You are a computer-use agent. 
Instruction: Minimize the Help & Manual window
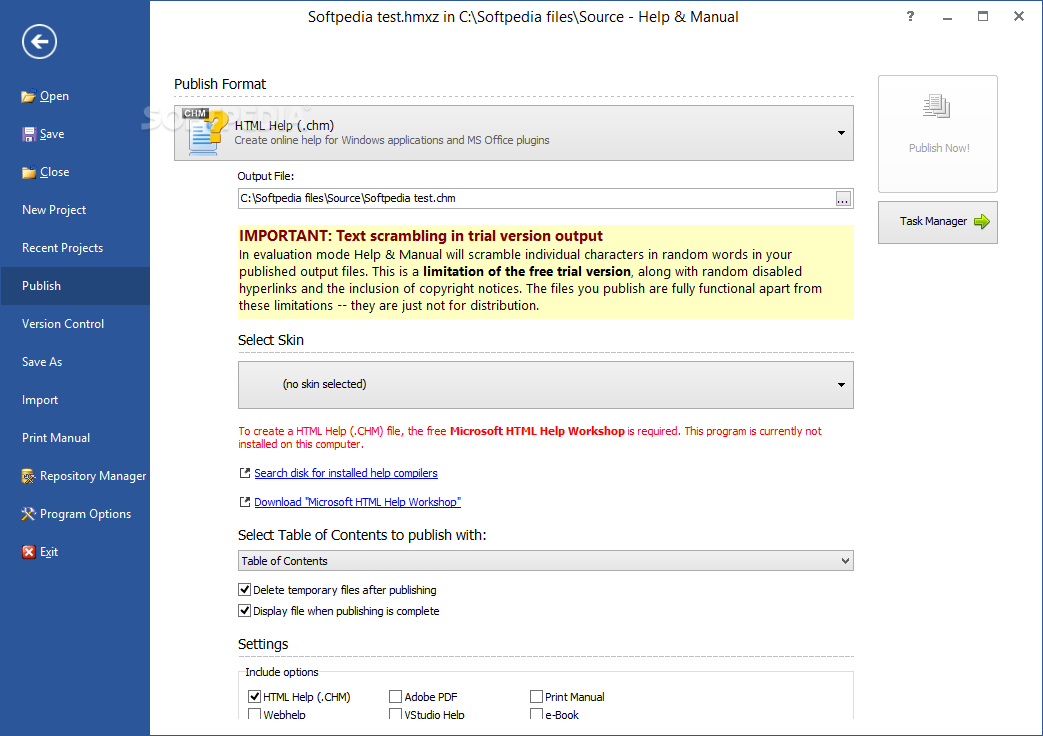[x=947, y=17]
